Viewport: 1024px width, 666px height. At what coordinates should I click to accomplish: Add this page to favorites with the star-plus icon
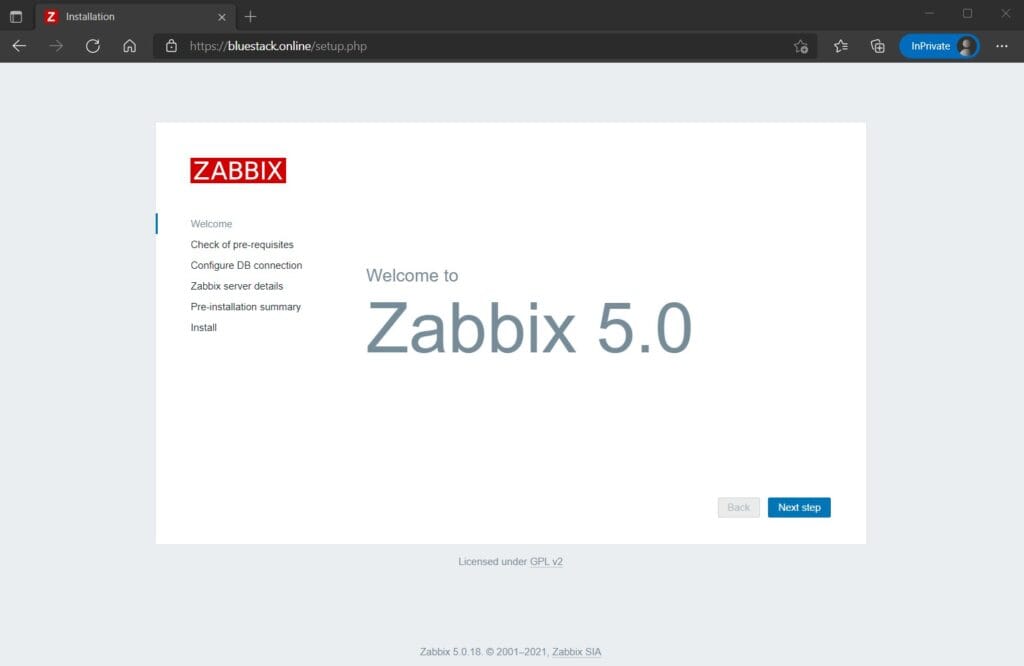801,46
